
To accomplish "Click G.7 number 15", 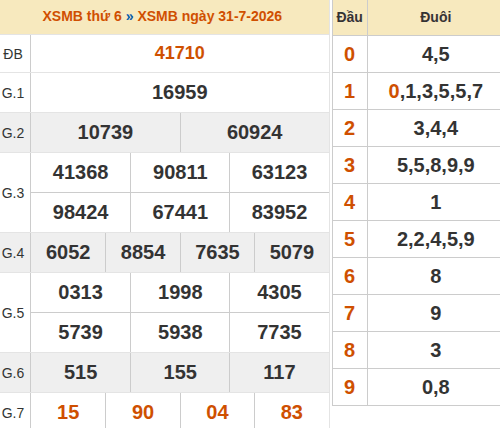I will tap(68, 412).
